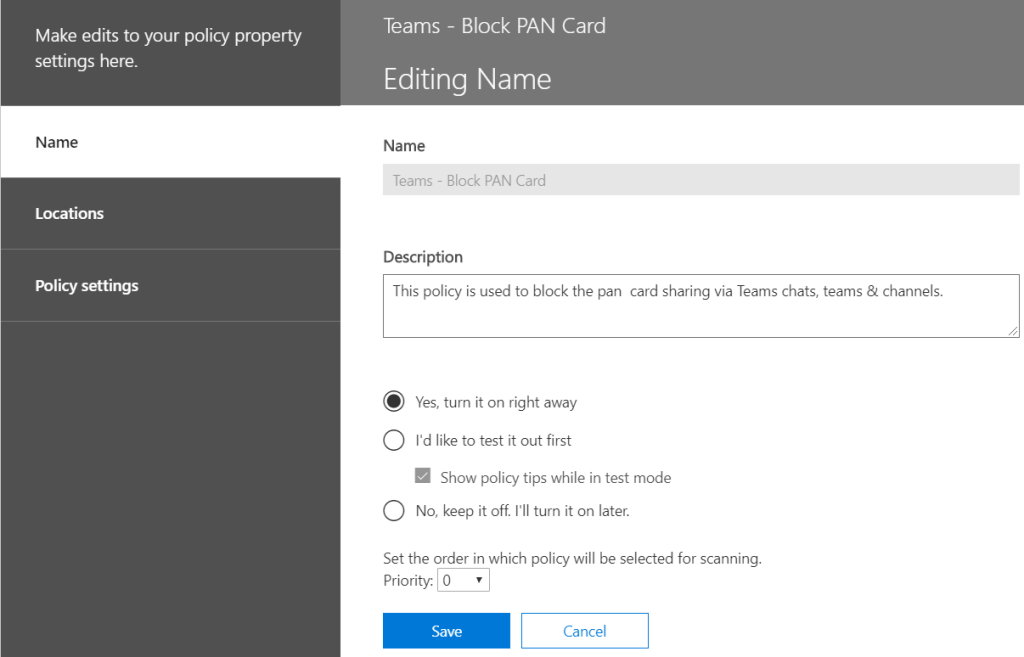The width and height of the screenshot is (1024, 657).
Task: Click the "Name" label above the field
Action: [x=404, y=146]
